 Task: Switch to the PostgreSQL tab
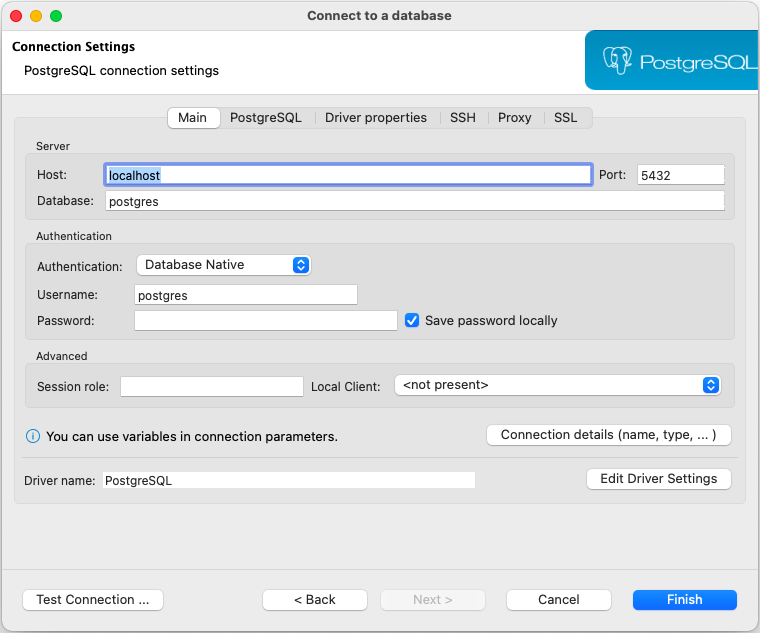click(266, 118)
